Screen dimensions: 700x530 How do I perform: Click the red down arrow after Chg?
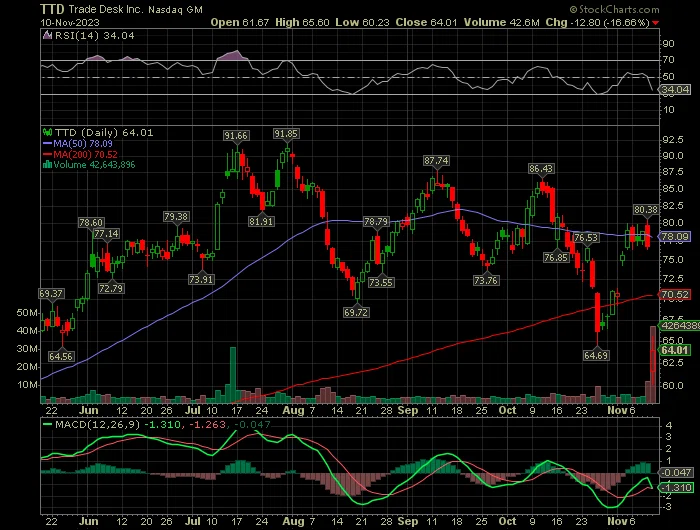coord(655,23)
